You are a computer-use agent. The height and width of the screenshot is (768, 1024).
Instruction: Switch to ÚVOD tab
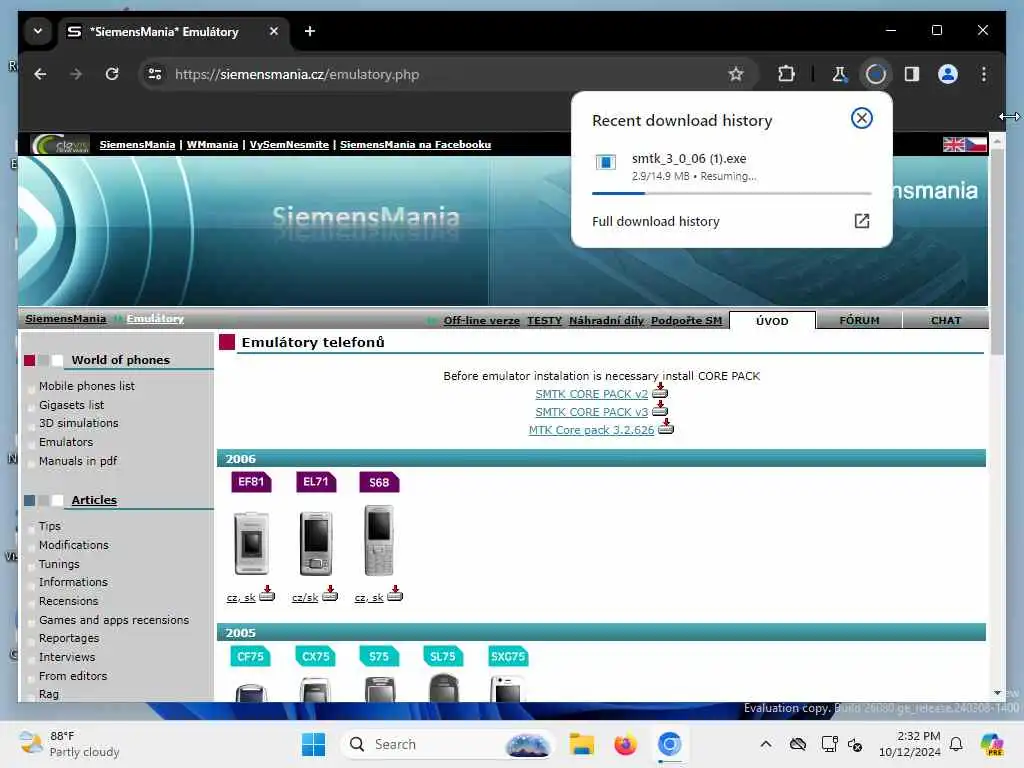[772, 321]
